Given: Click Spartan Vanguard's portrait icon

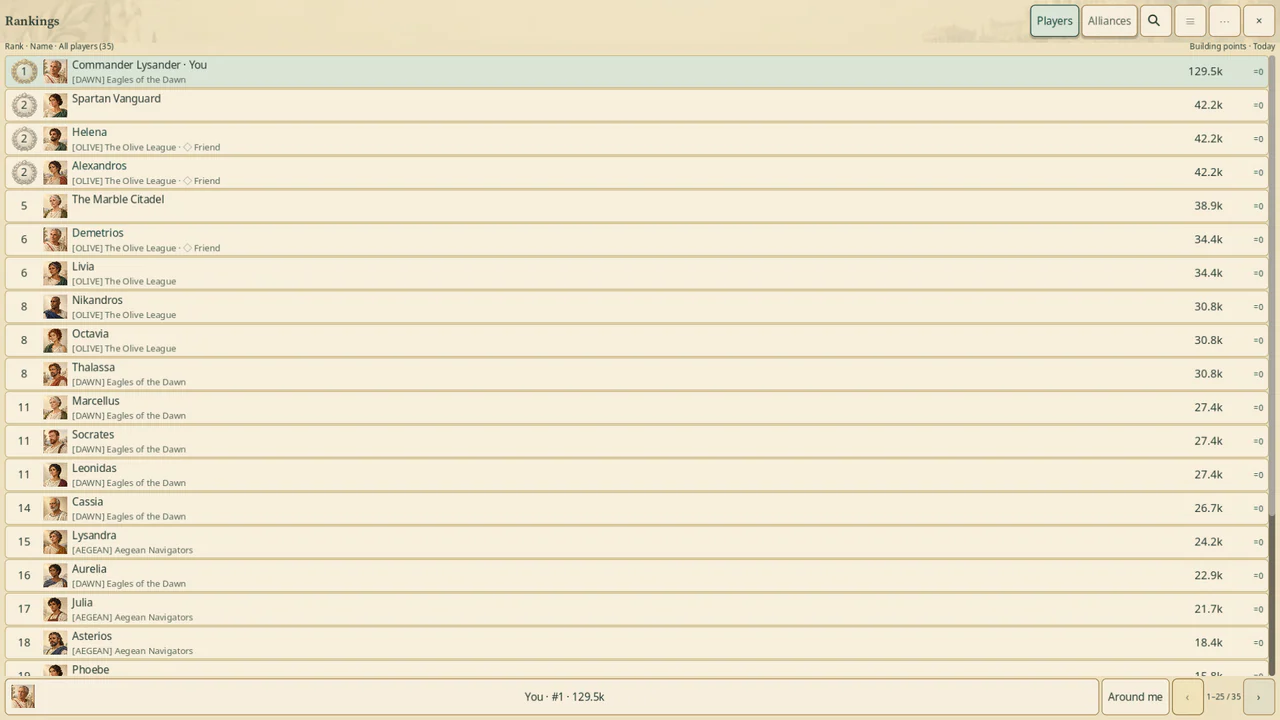Looking at the screenshot, I should coord(55,105).
